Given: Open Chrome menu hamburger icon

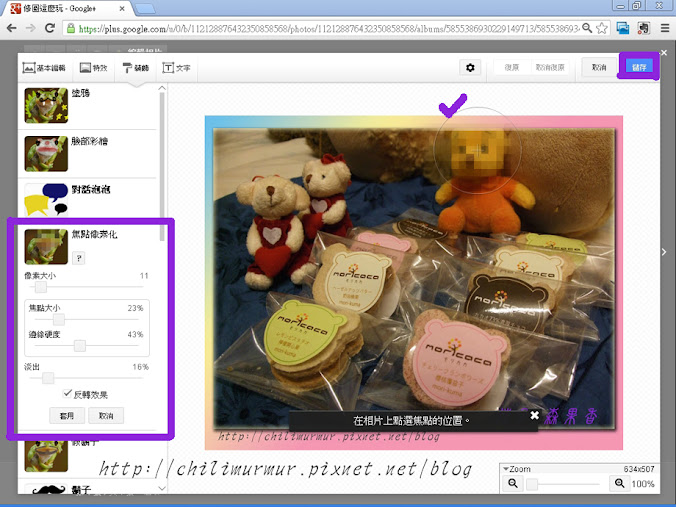Looking at the screenshot, I should [665, 28].
